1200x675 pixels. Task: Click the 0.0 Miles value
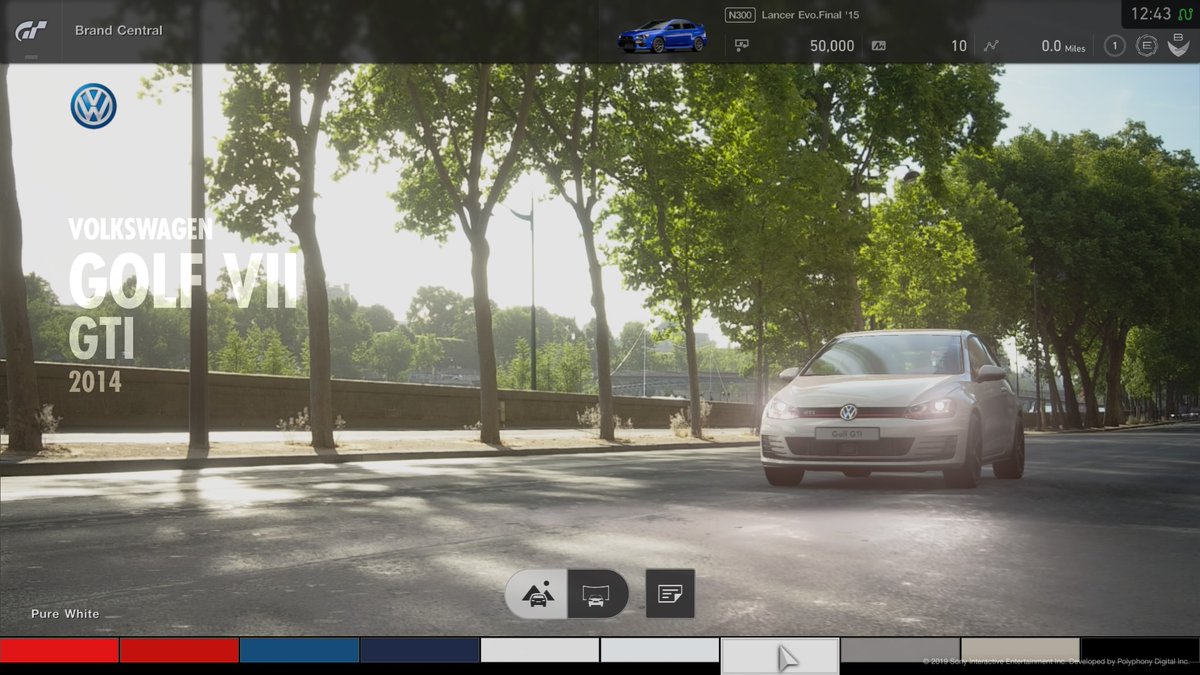1063,46
